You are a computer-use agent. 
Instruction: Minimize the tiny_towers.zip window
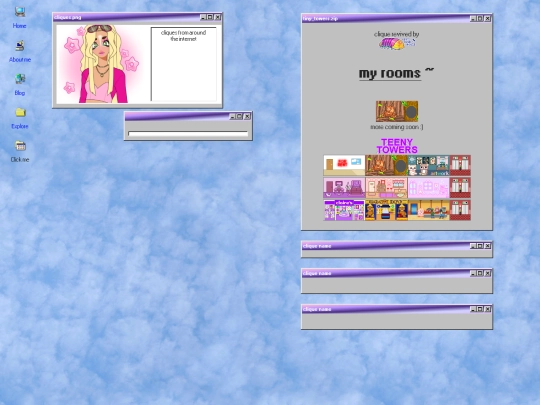(473, 19)
